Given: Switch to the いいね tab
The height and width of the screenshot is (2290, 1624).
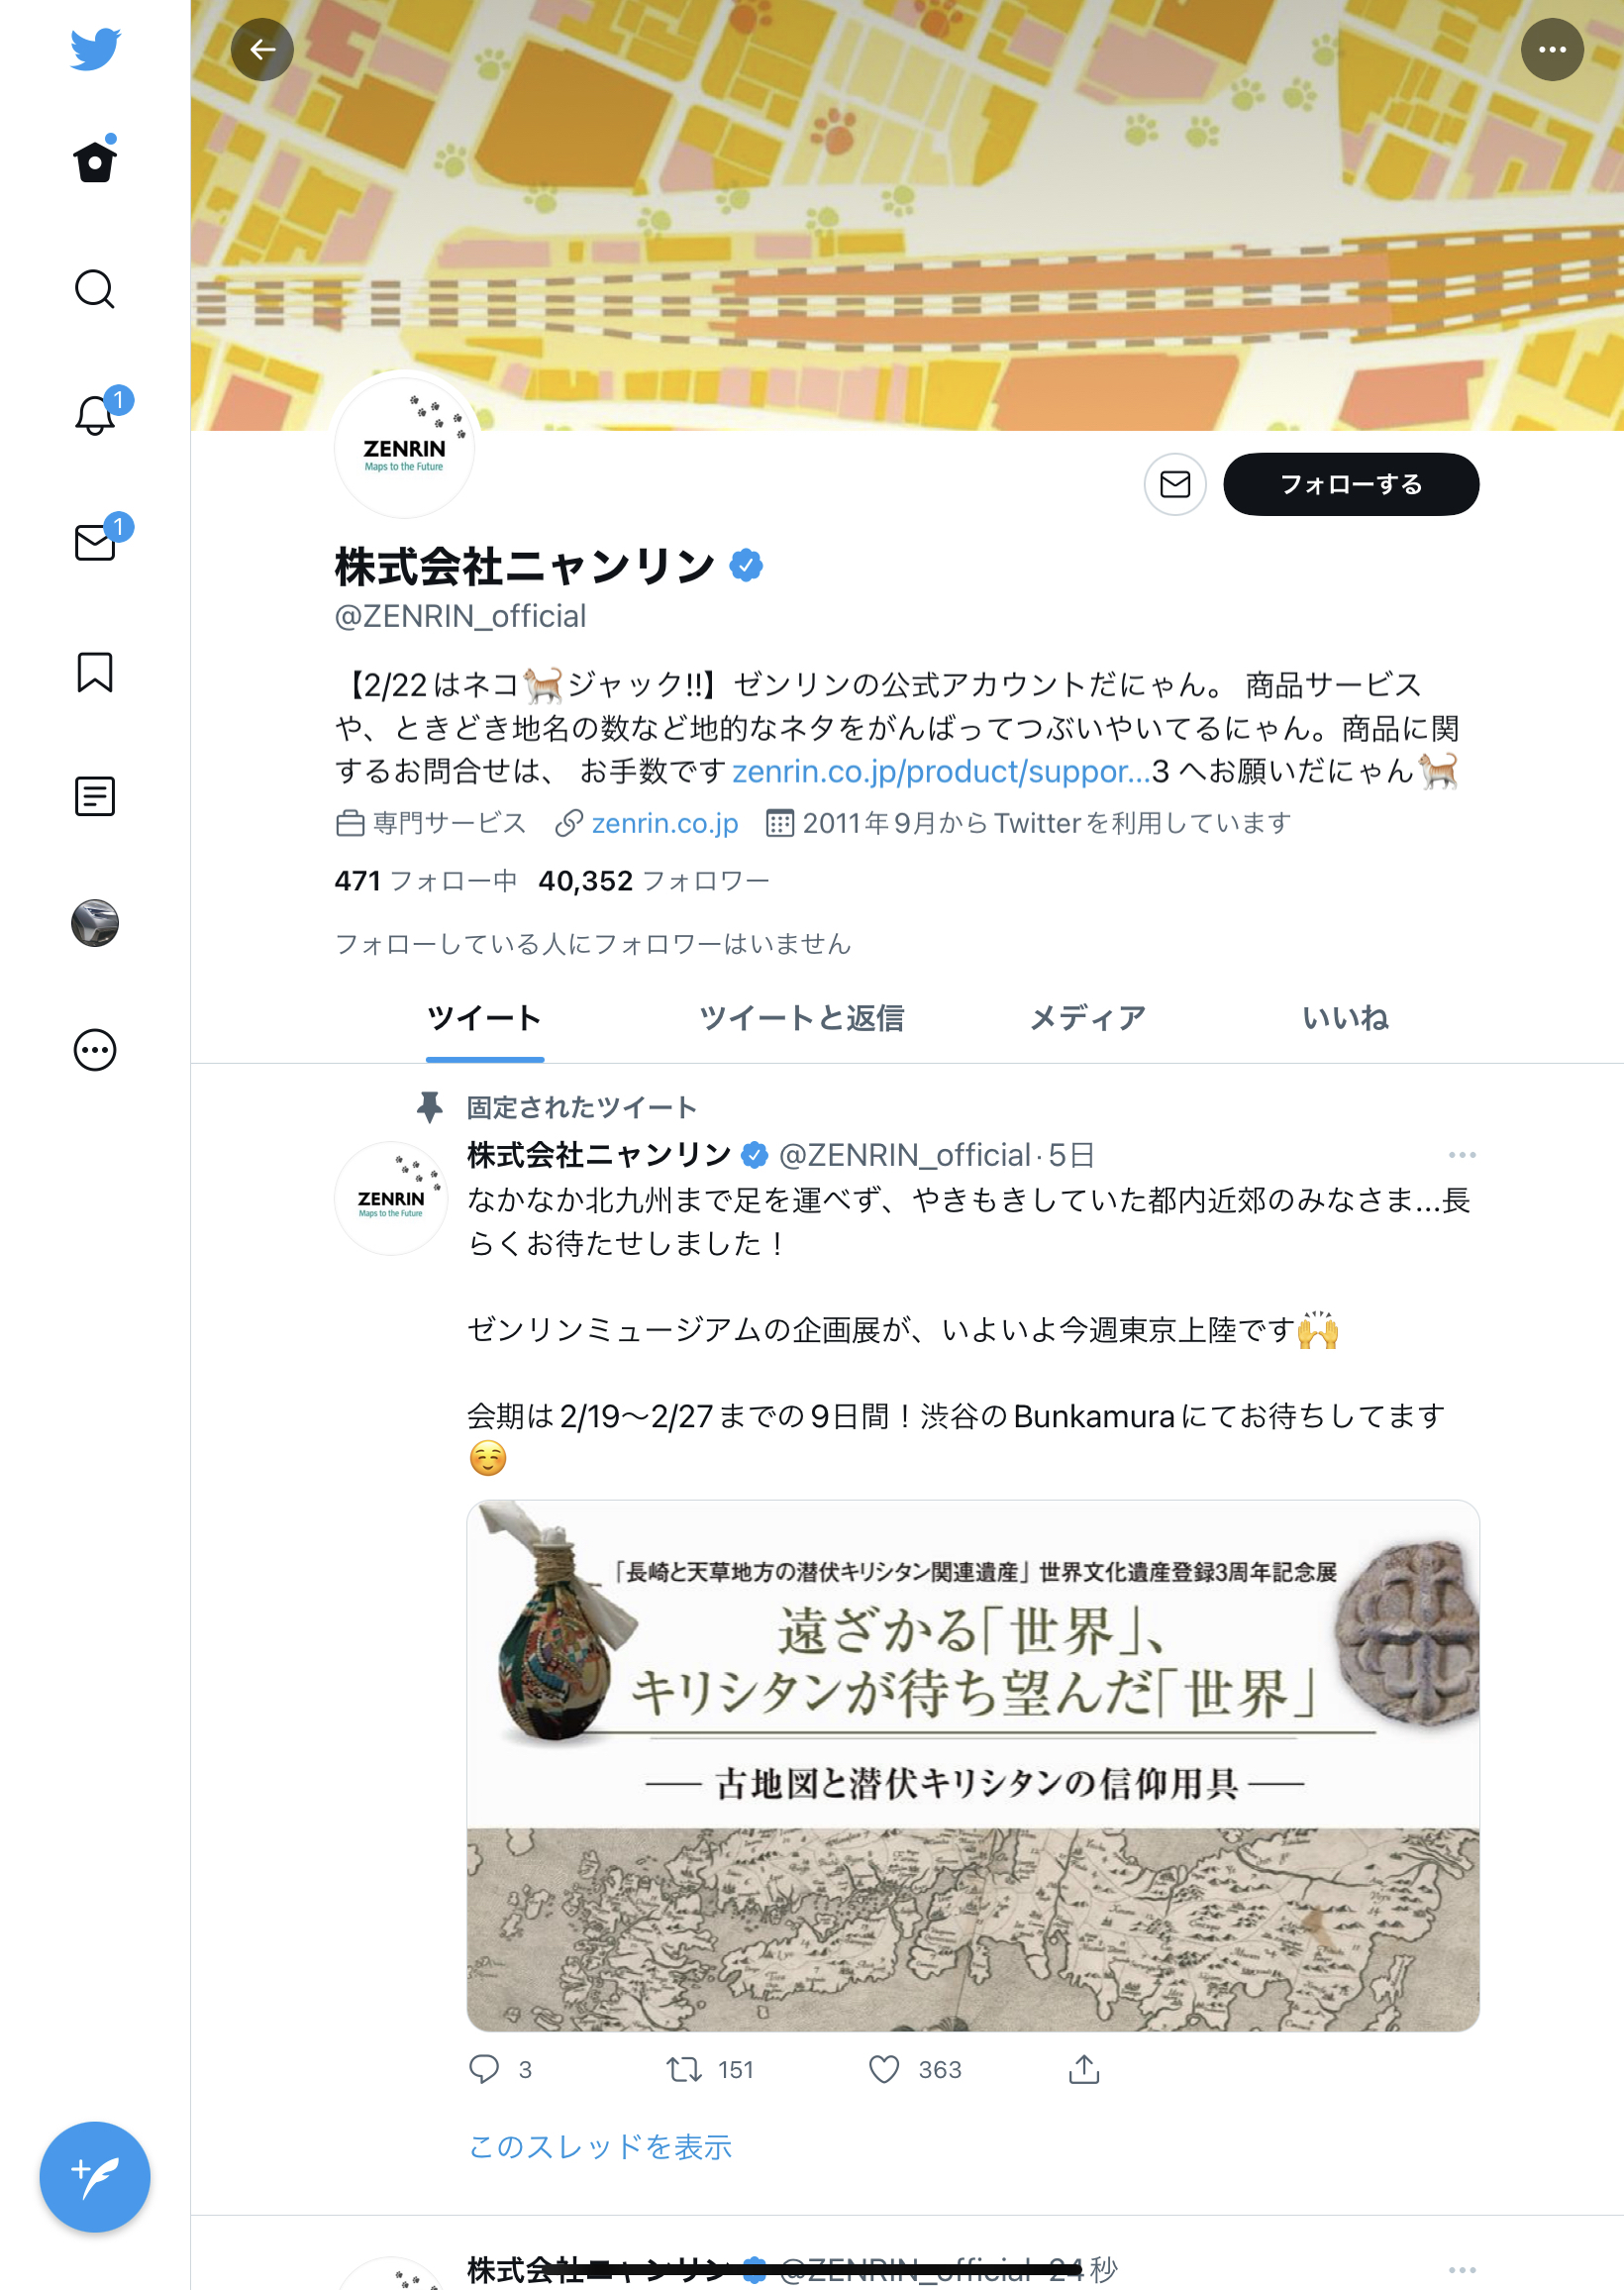Looking at the screenshot, I should click(1345, 1018).
